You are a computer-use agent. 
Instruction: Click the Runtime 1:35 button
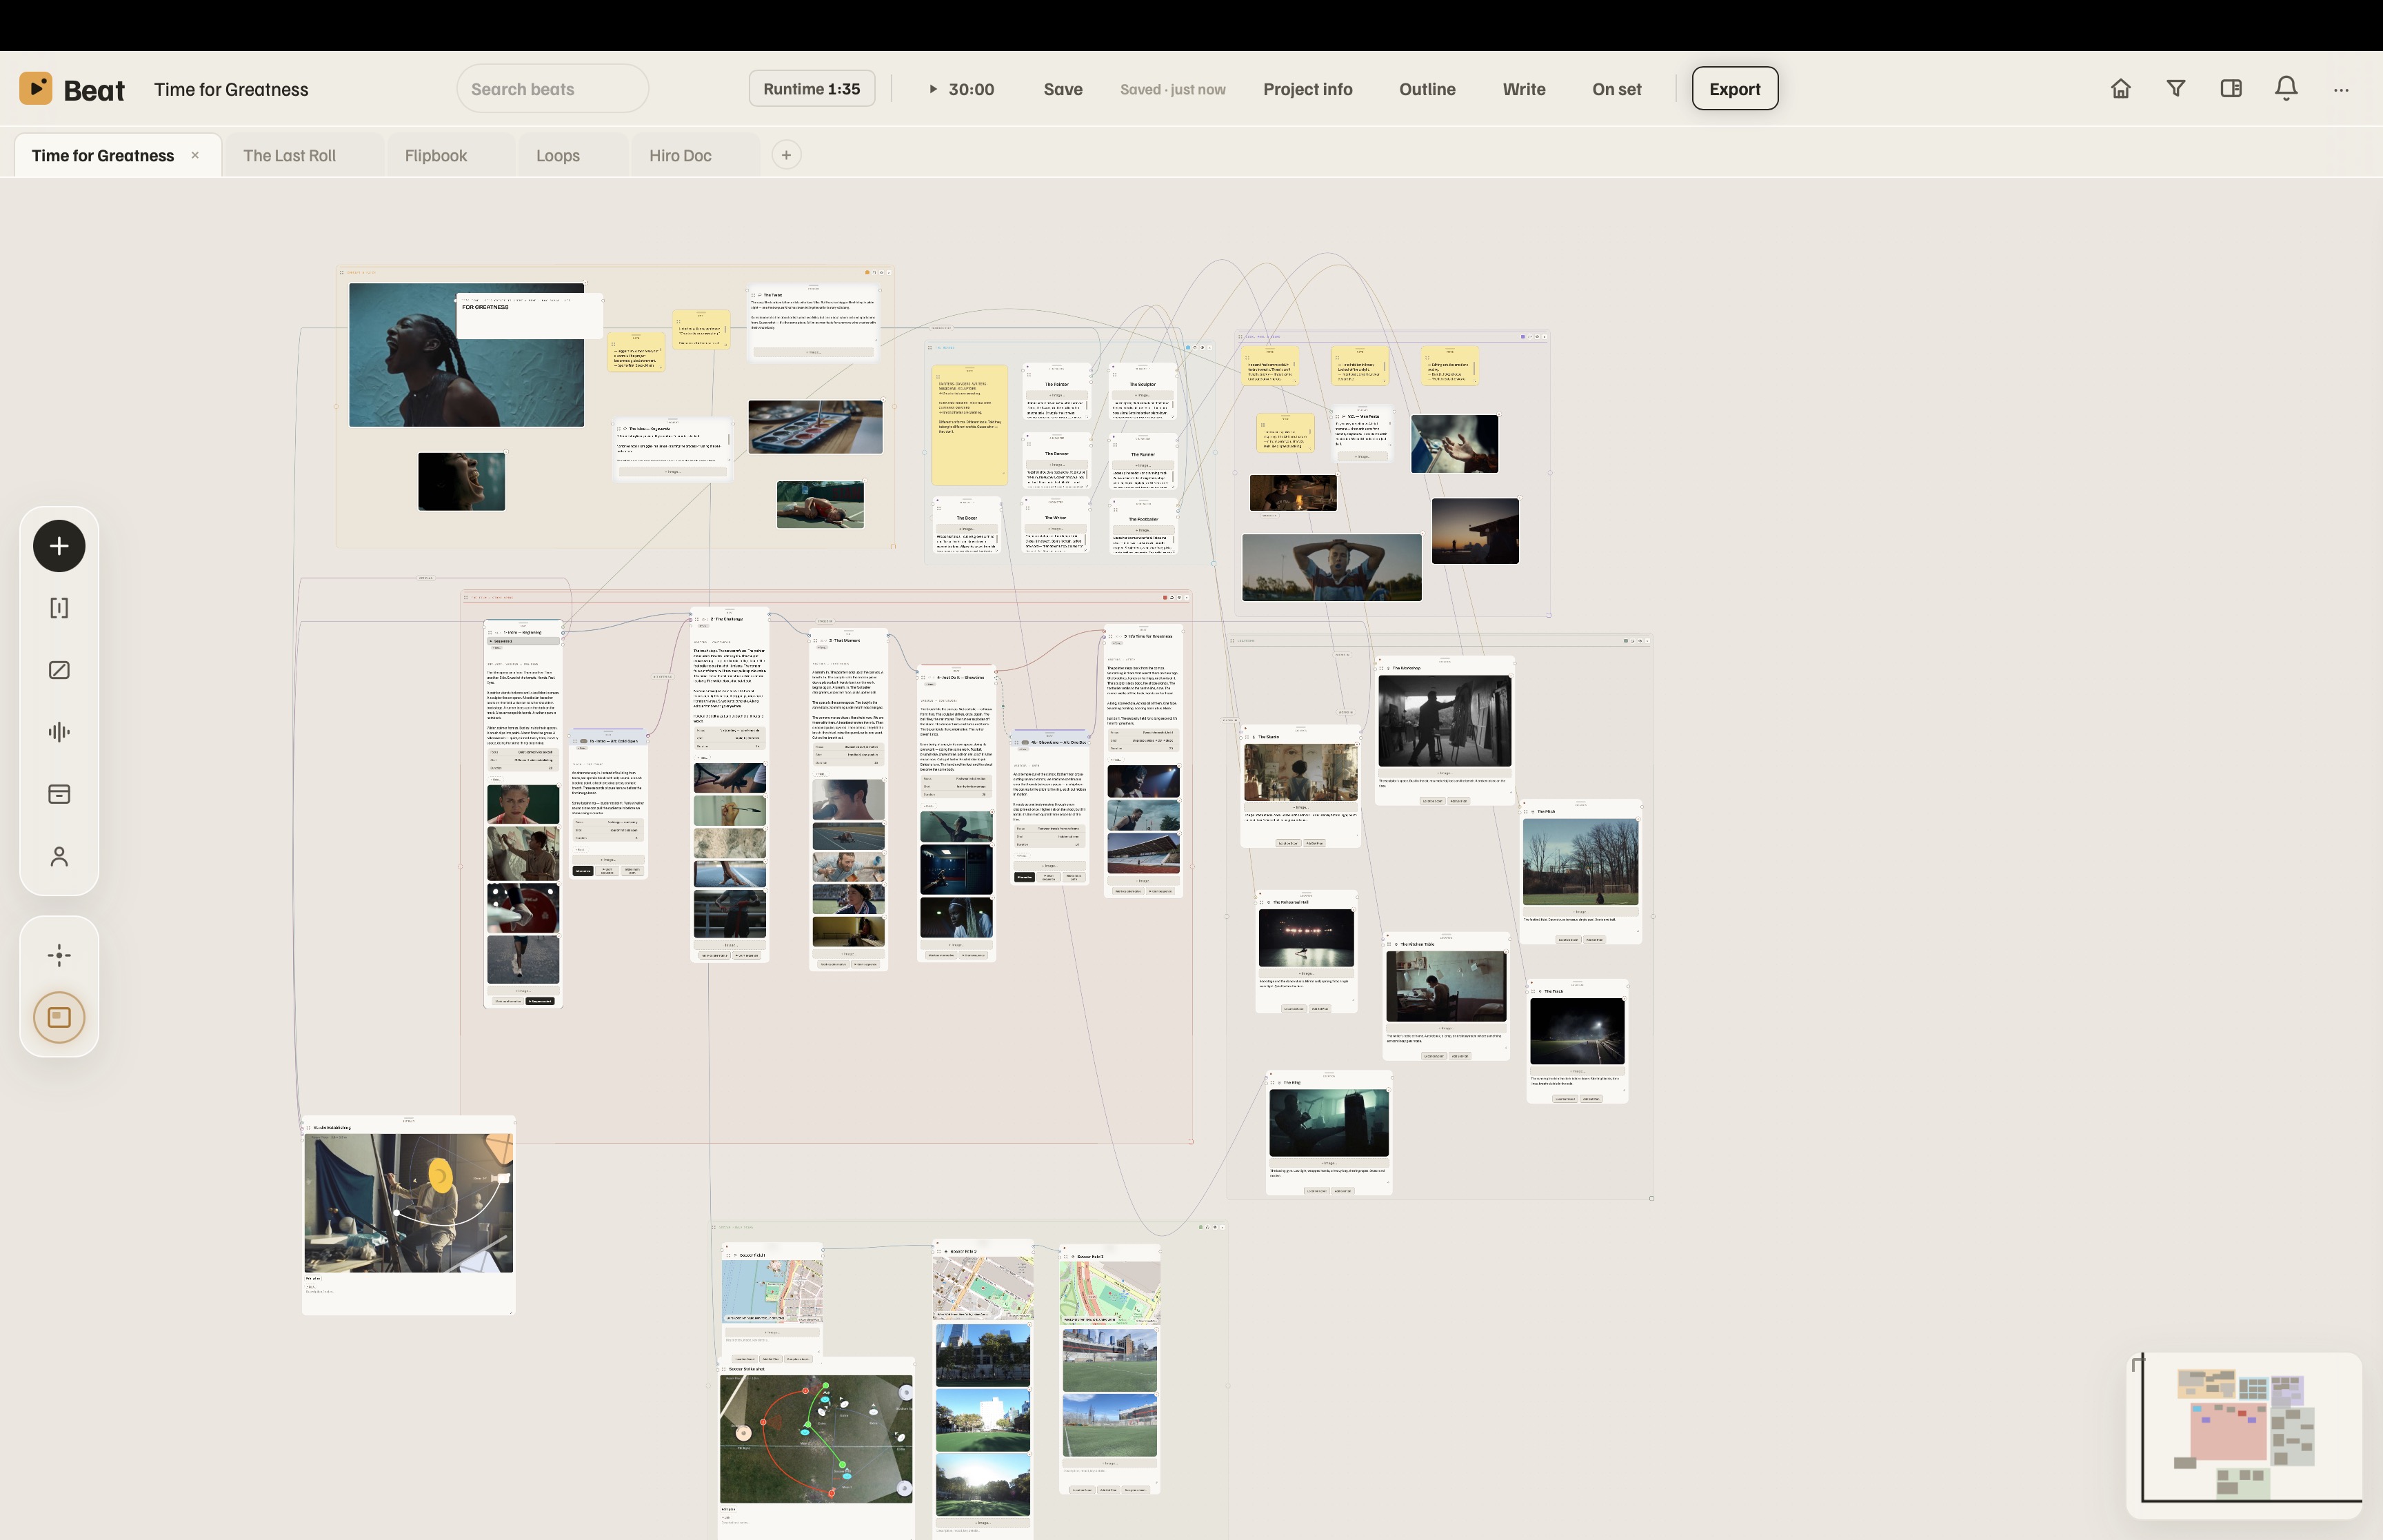click(812, 89)
